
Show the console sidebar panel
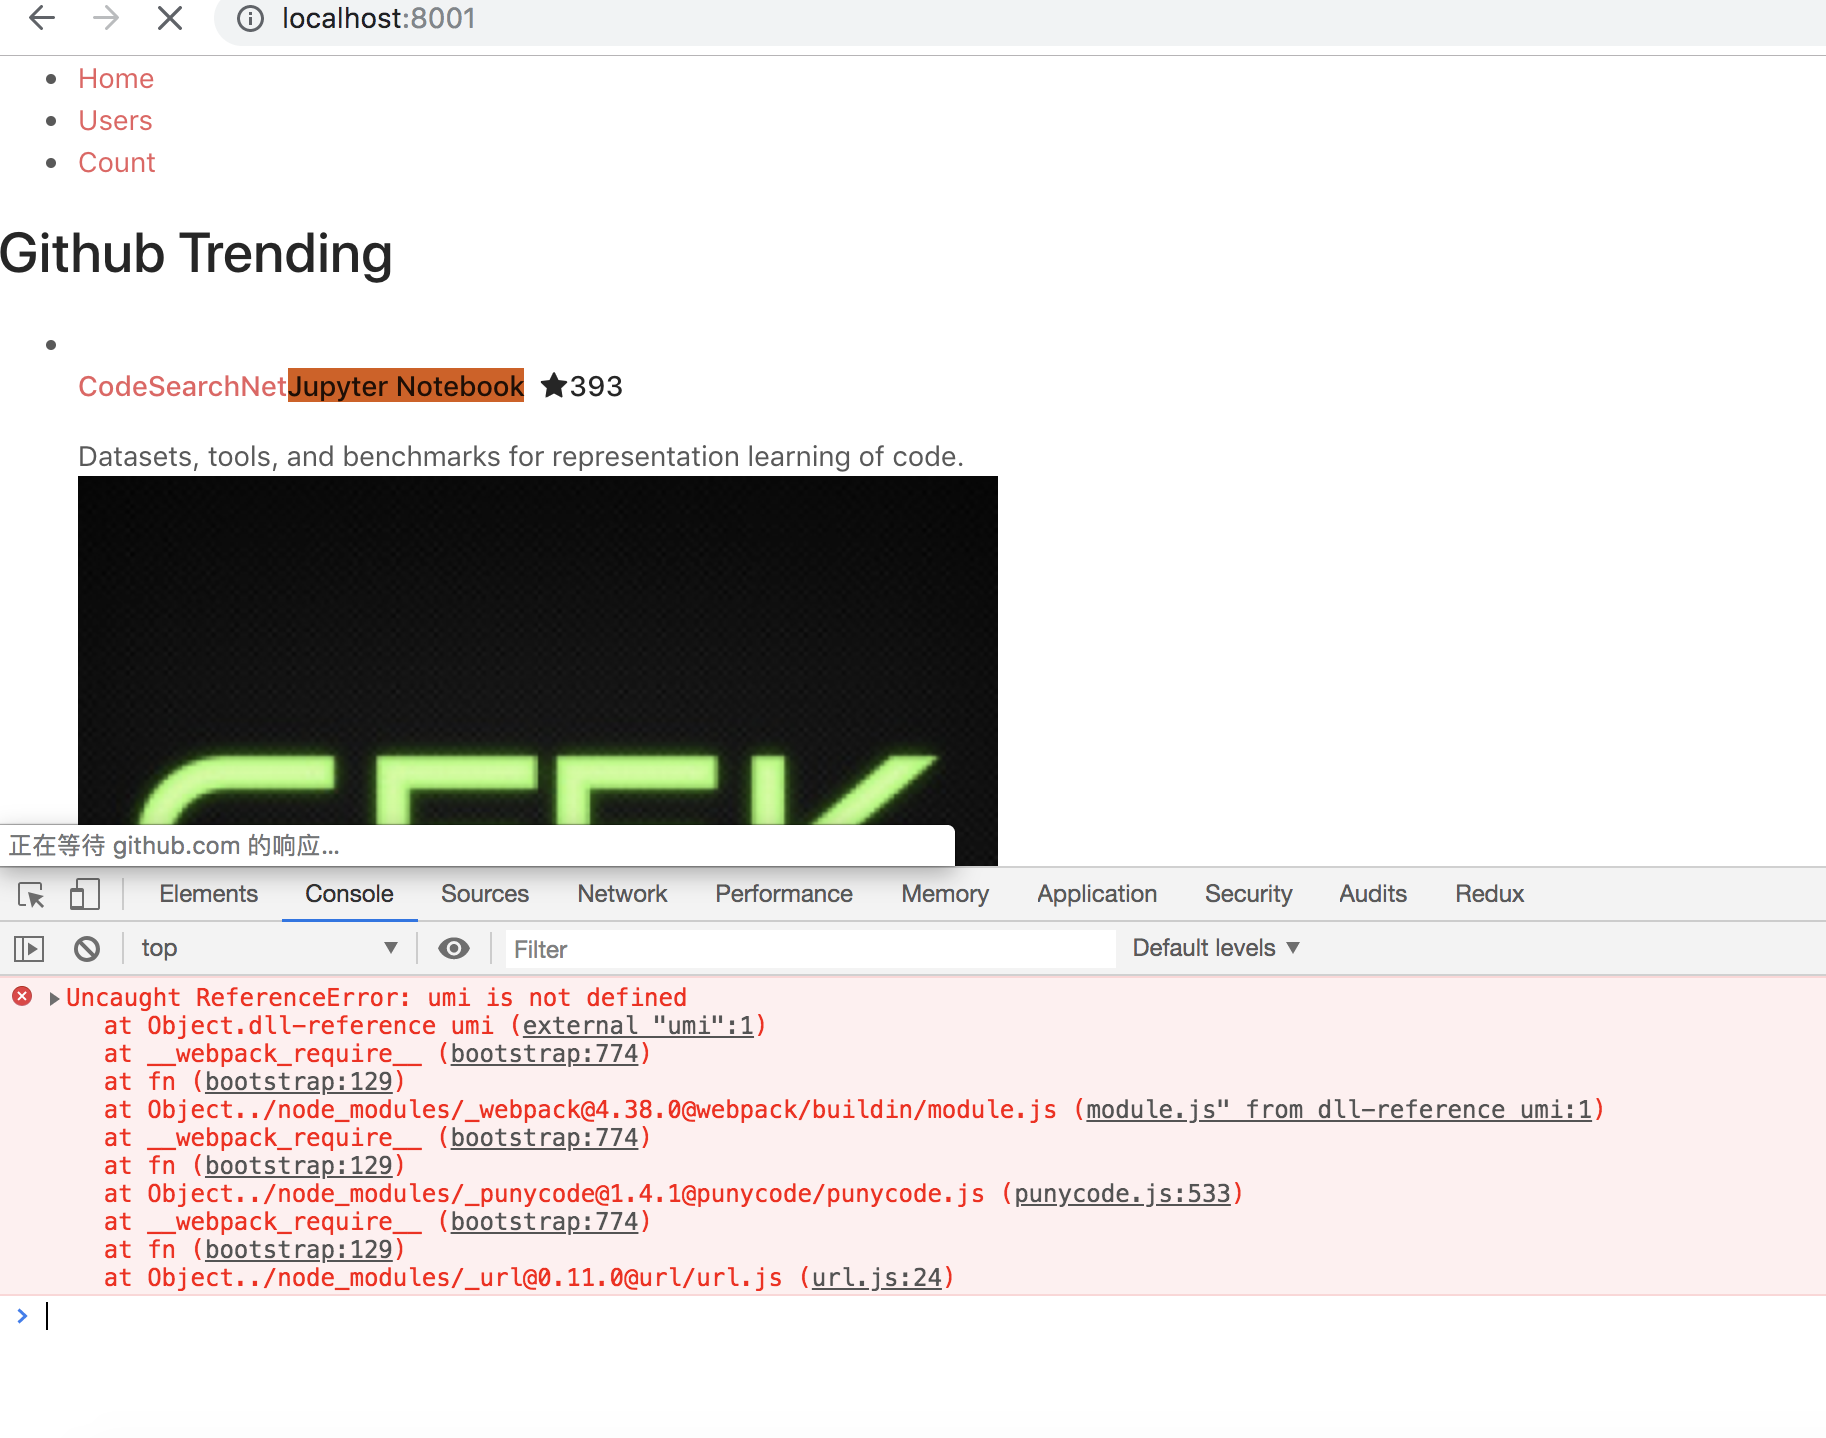pyautogui.click(x=29, y=948)
